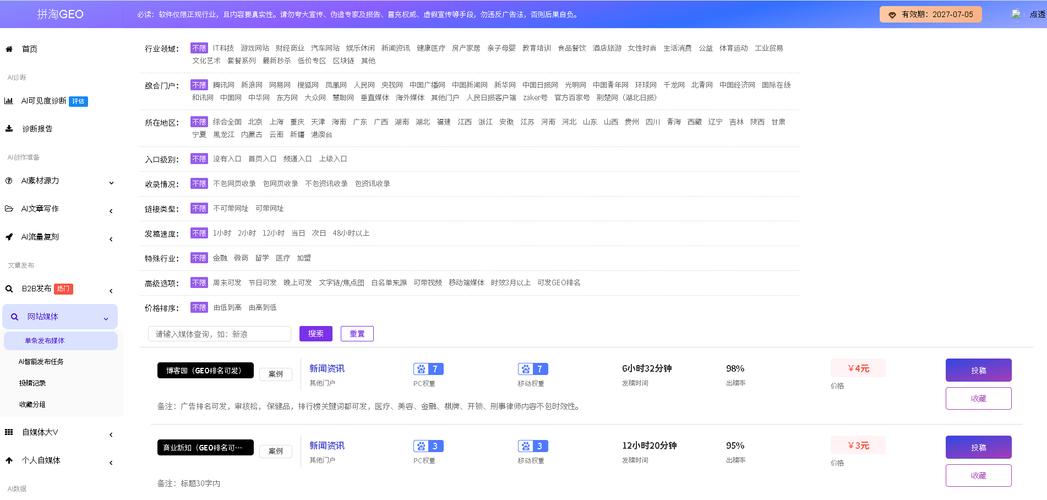Click the ¥3元 price tag
This screenshot has width=1047, height=500.
click(x=858, y=445)
